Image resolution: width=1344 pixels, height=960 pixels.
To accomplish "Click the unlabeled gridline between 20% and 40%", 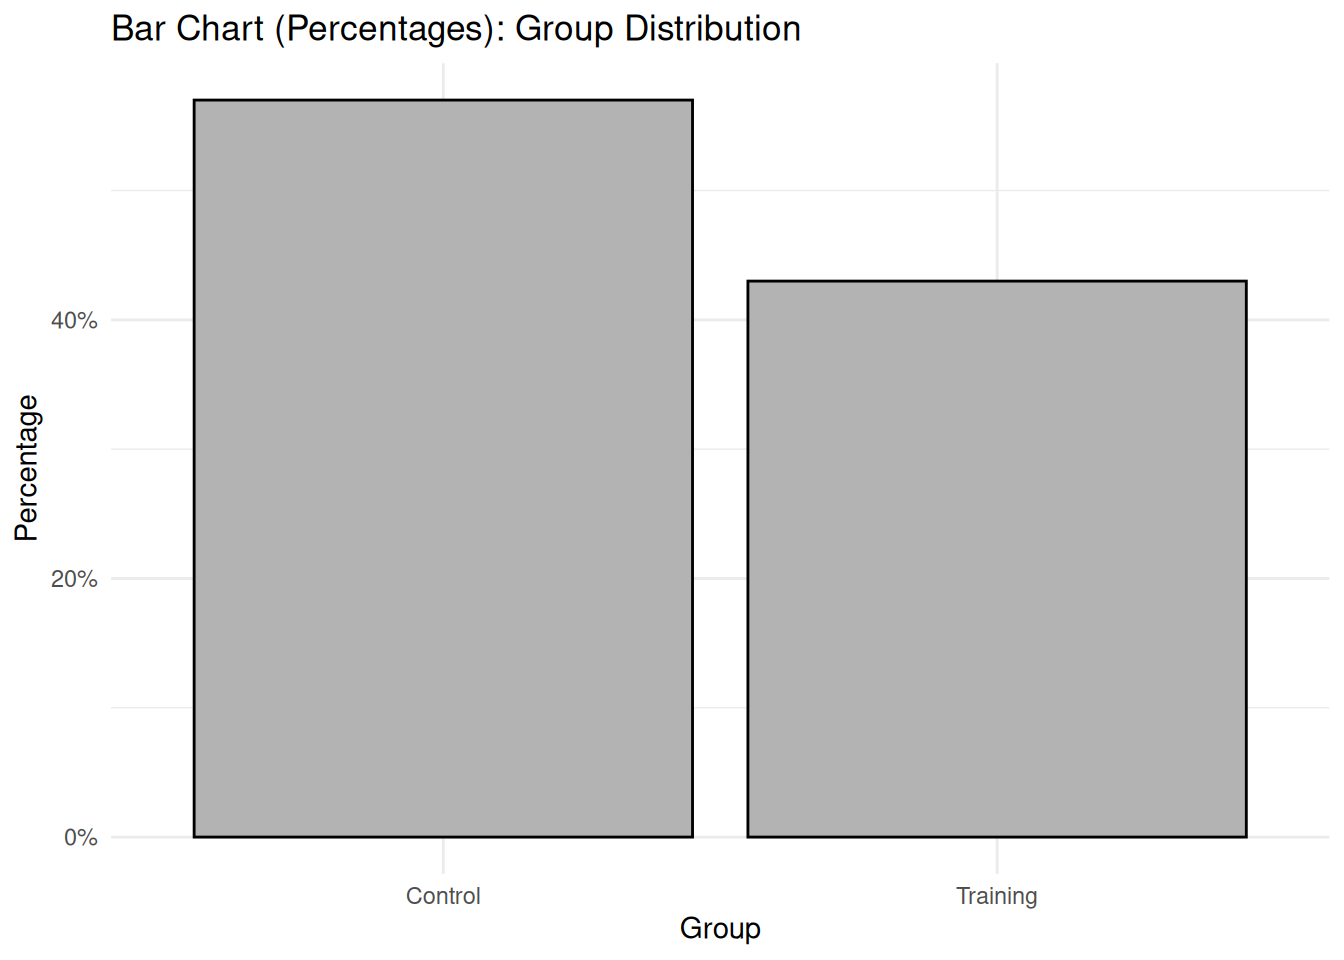I will [x=720, y=449].
